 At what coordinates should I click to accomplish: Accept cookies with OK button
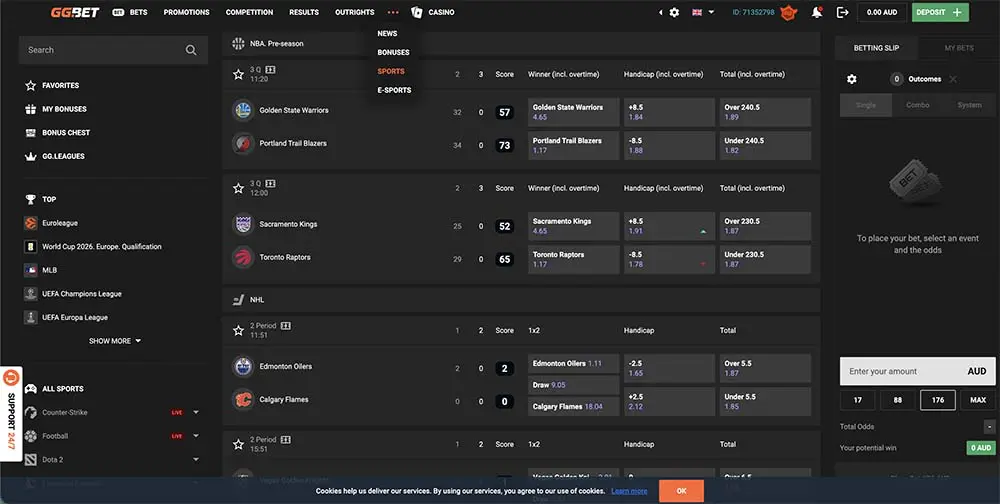click(x=681, y=491)
